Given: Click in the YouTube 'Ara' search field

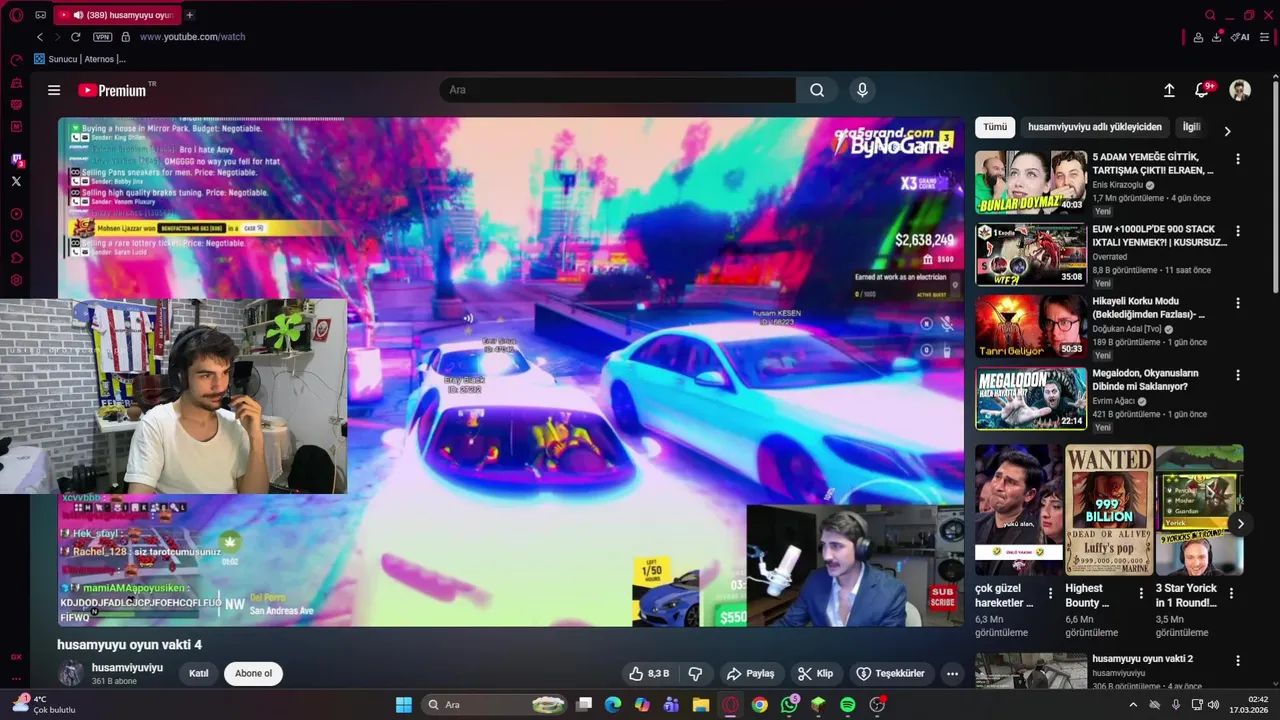Looking at the screenshot, I should tap(617, 90).
